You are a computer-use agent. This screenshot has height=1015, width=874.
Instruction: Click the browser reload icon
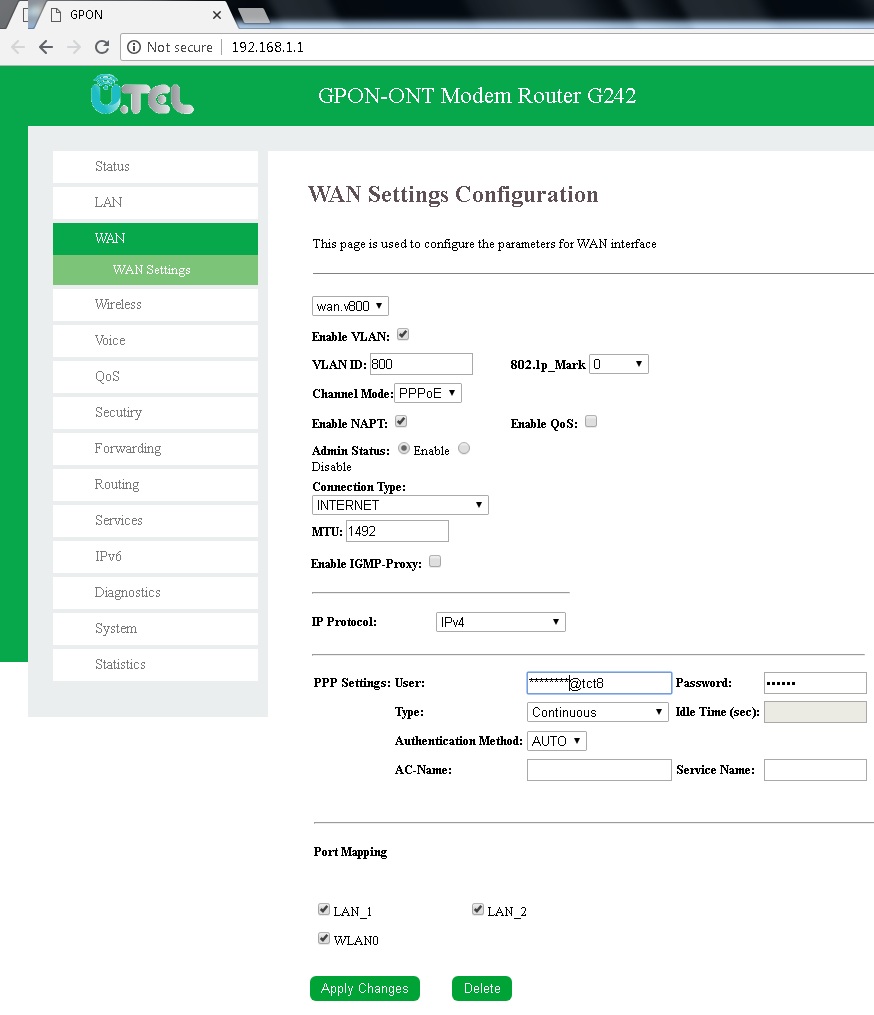coord(101,47)
